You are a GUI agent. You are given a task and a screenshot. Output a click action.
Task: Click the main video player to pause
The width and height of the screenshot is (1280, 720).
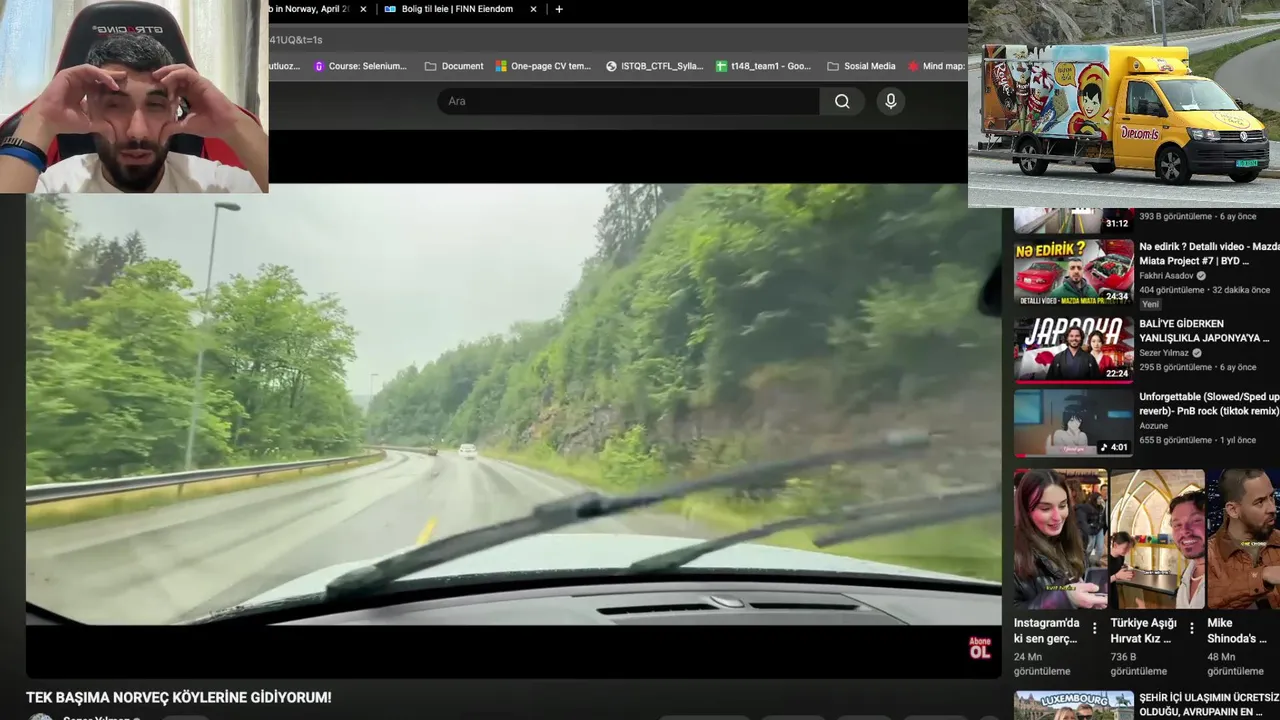513,405
